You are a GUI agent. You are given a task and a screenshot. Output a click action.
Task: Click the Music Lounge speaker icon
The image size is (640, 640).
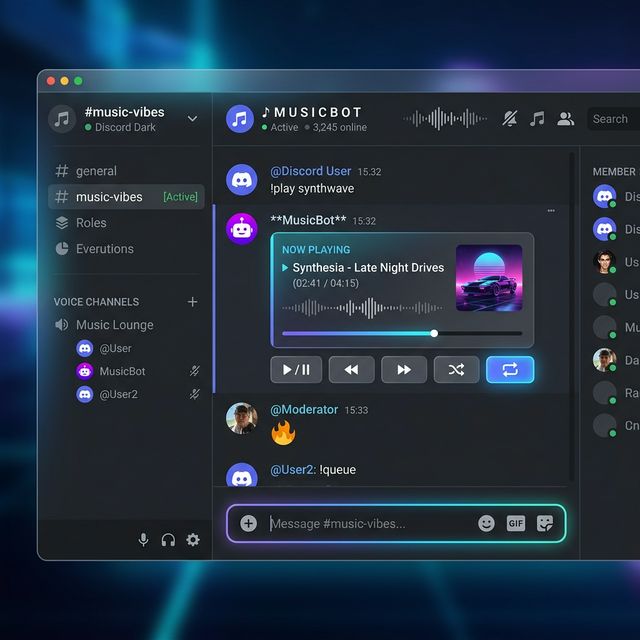coord(62,325)
